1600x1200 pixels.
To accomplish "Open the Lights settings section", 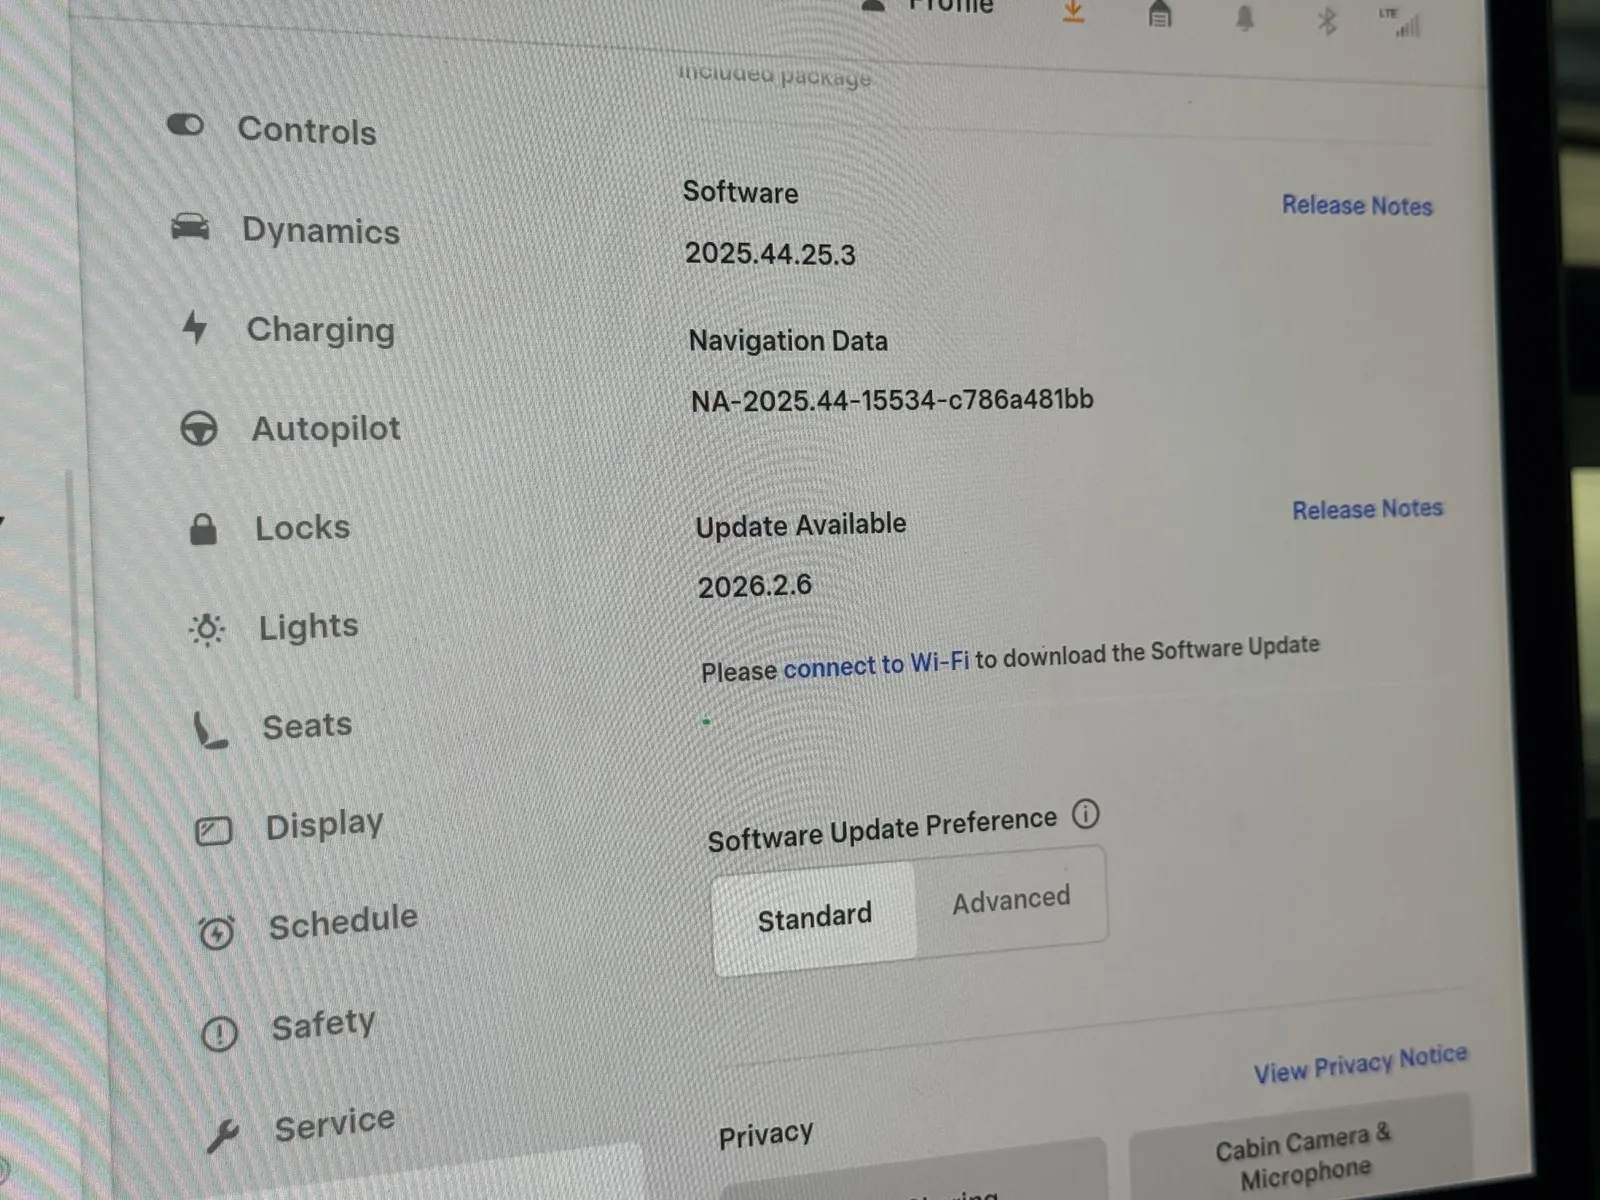I will point(308,627).
